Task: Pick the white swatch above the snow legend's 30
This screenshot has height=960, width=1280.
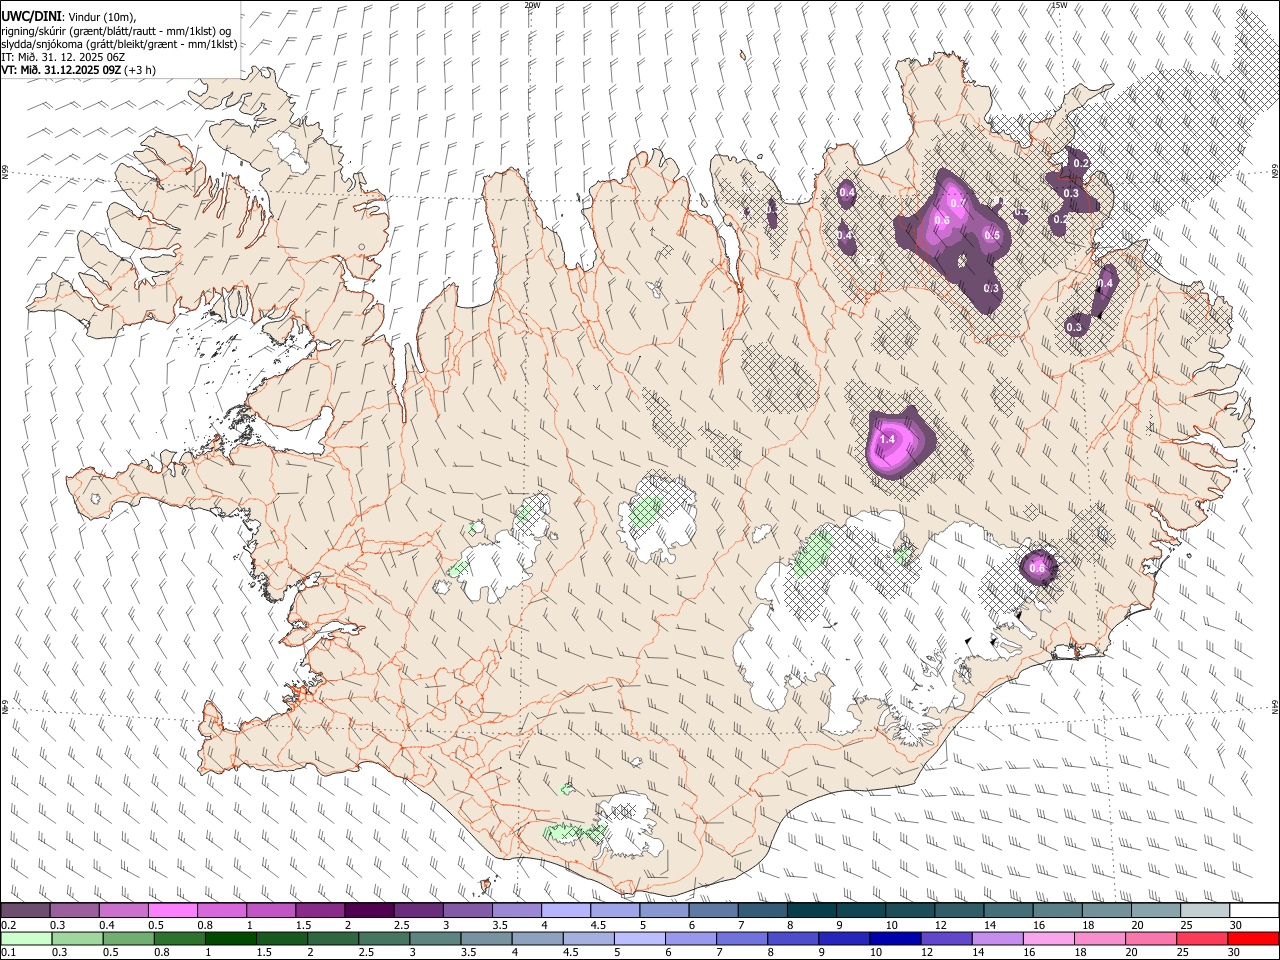Action: pos(1254,910)
